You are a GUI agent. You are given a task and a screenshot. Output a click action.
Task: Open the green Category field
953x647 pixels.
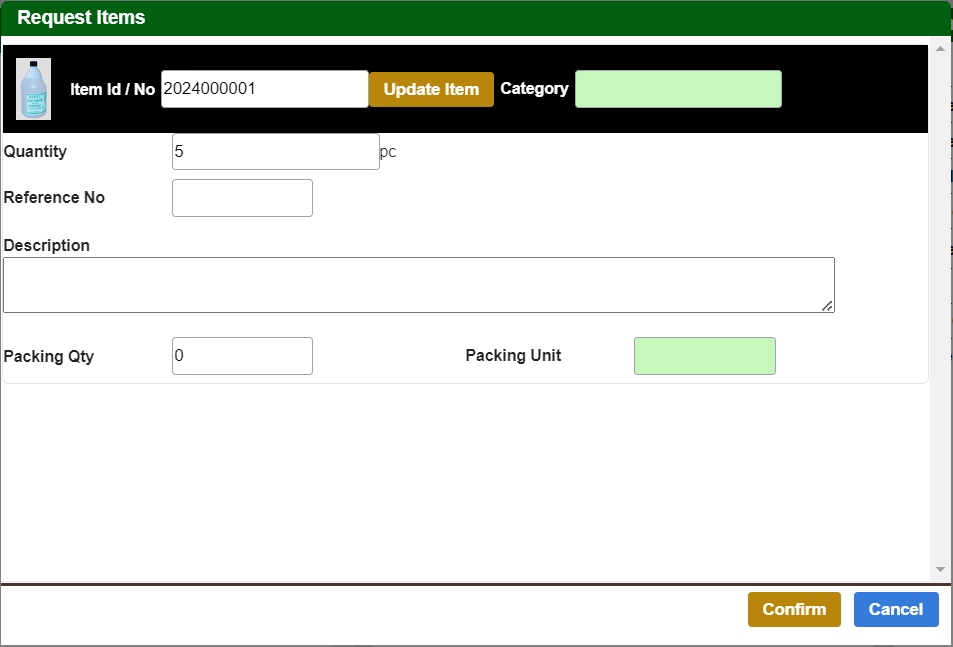click(x=678, y=89)
